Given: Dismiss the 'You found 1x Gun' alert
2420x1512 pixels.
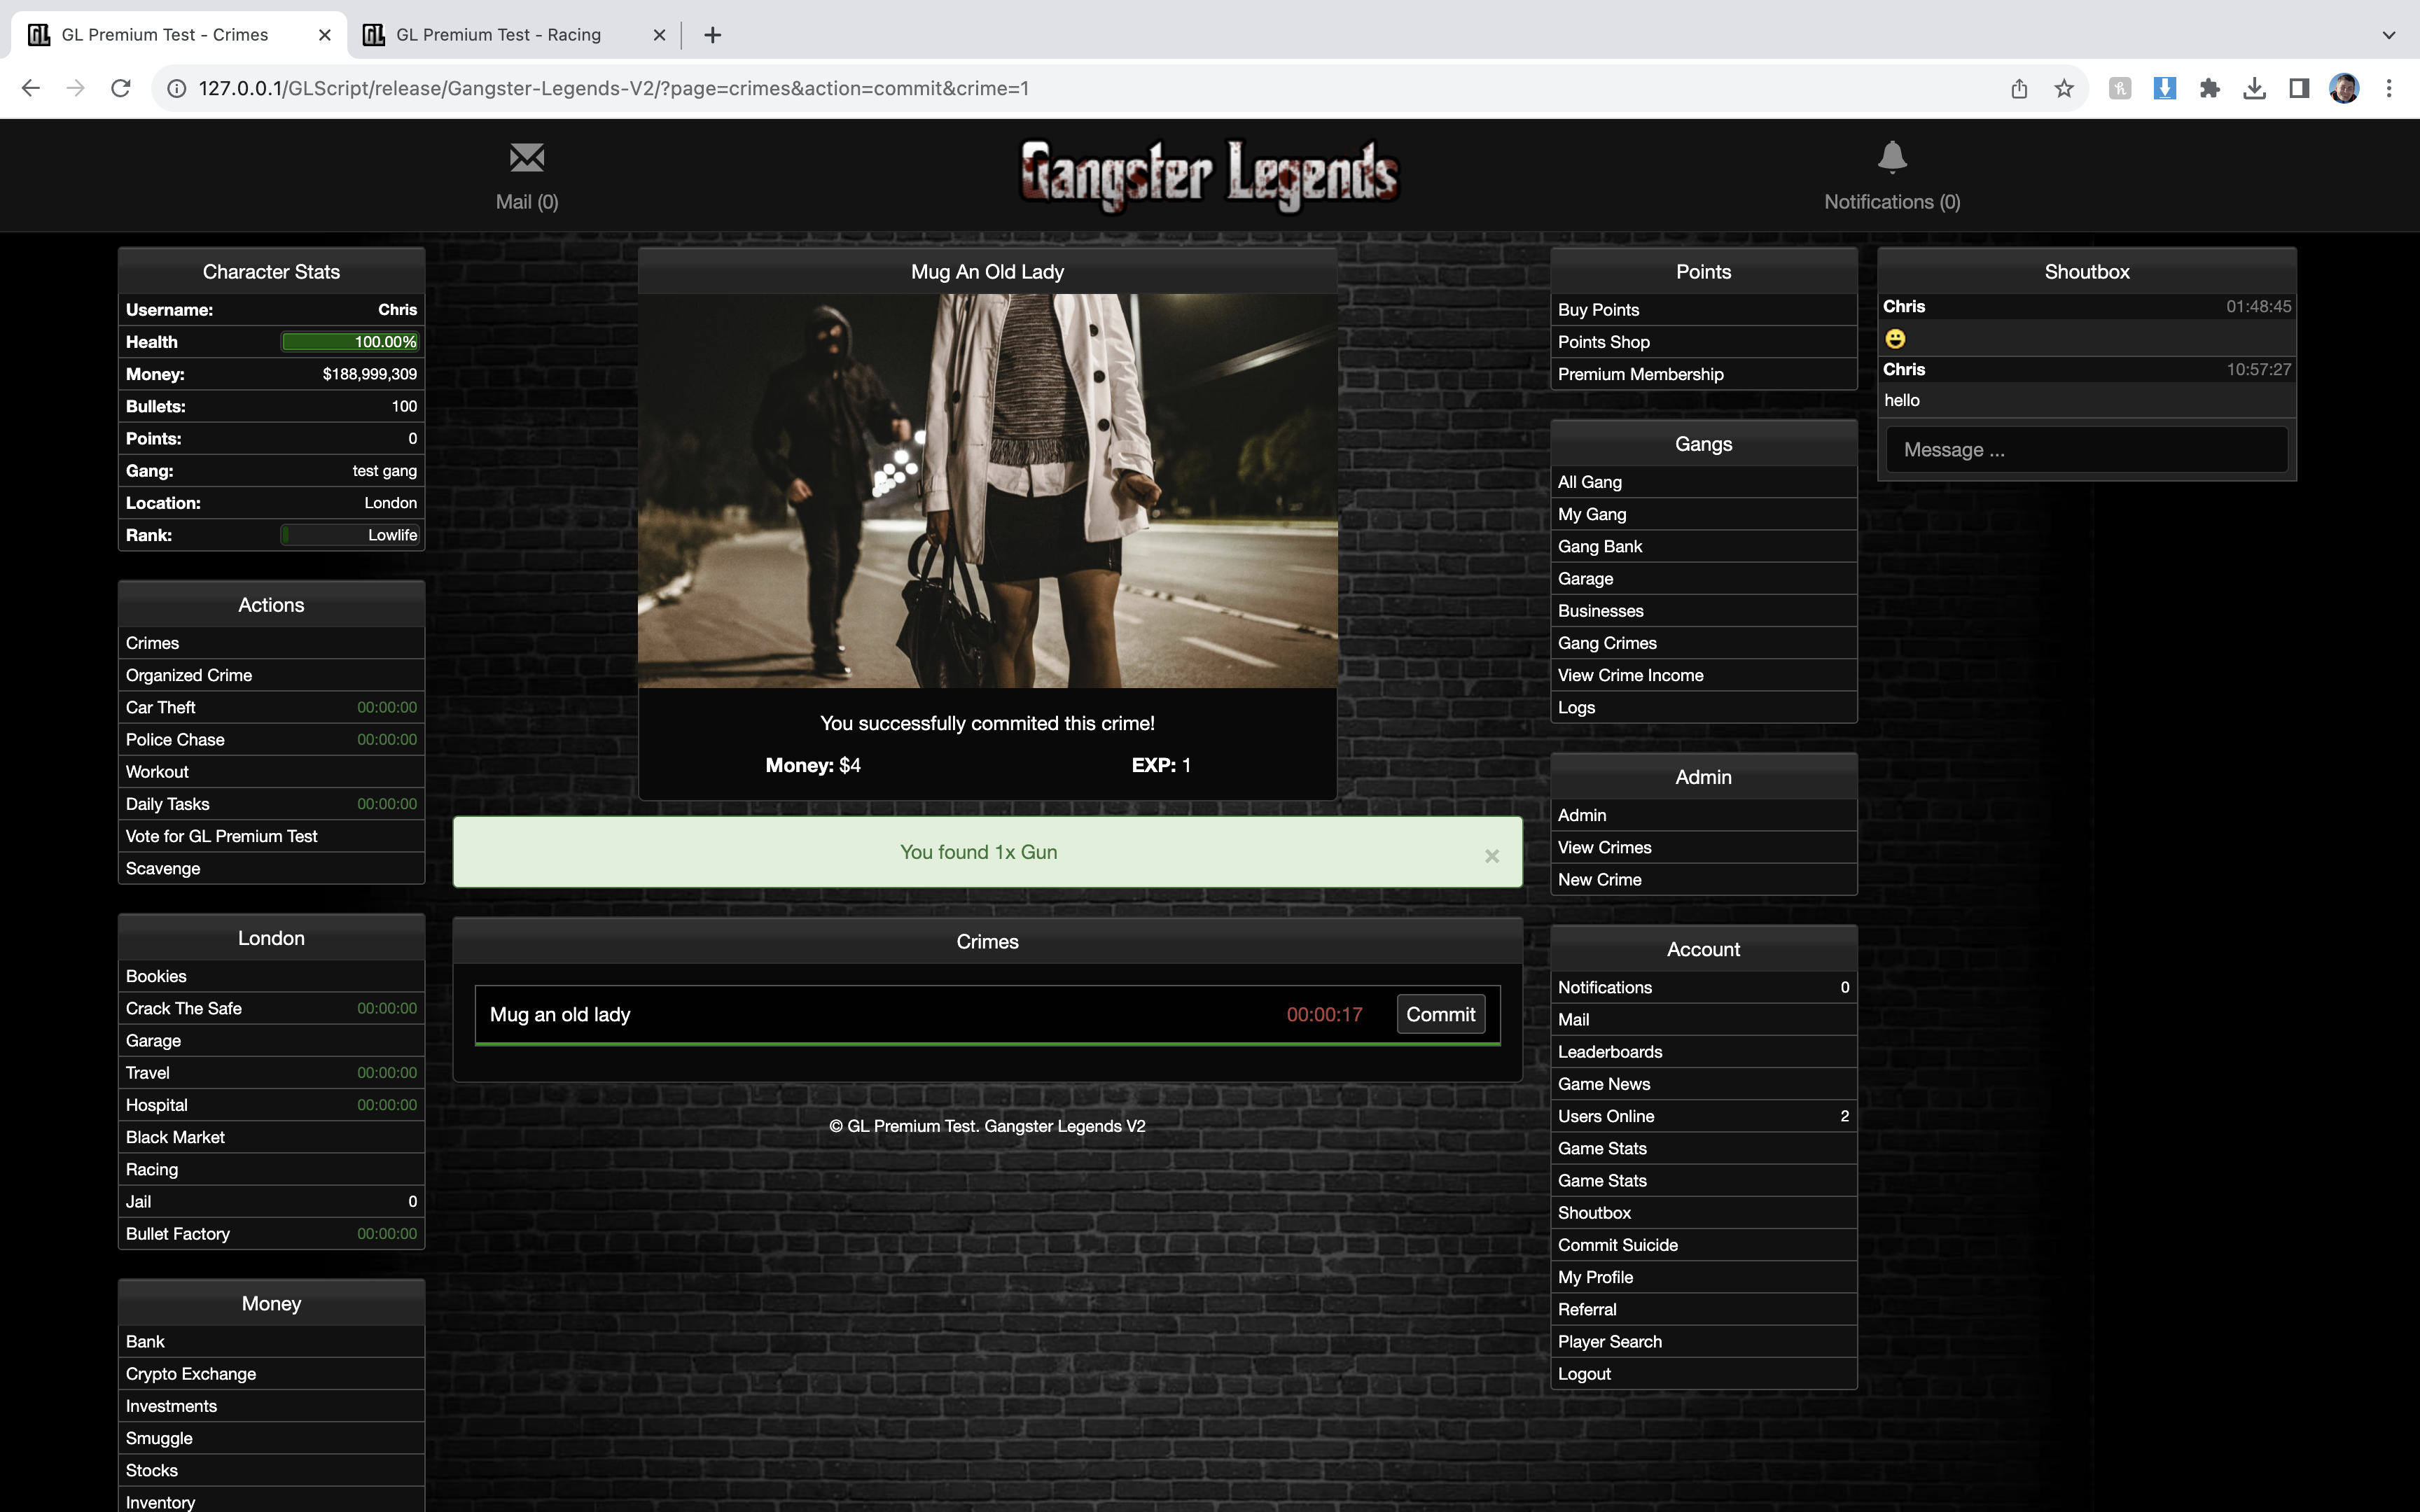Looking at the screenshot, I should [1491, 856].
